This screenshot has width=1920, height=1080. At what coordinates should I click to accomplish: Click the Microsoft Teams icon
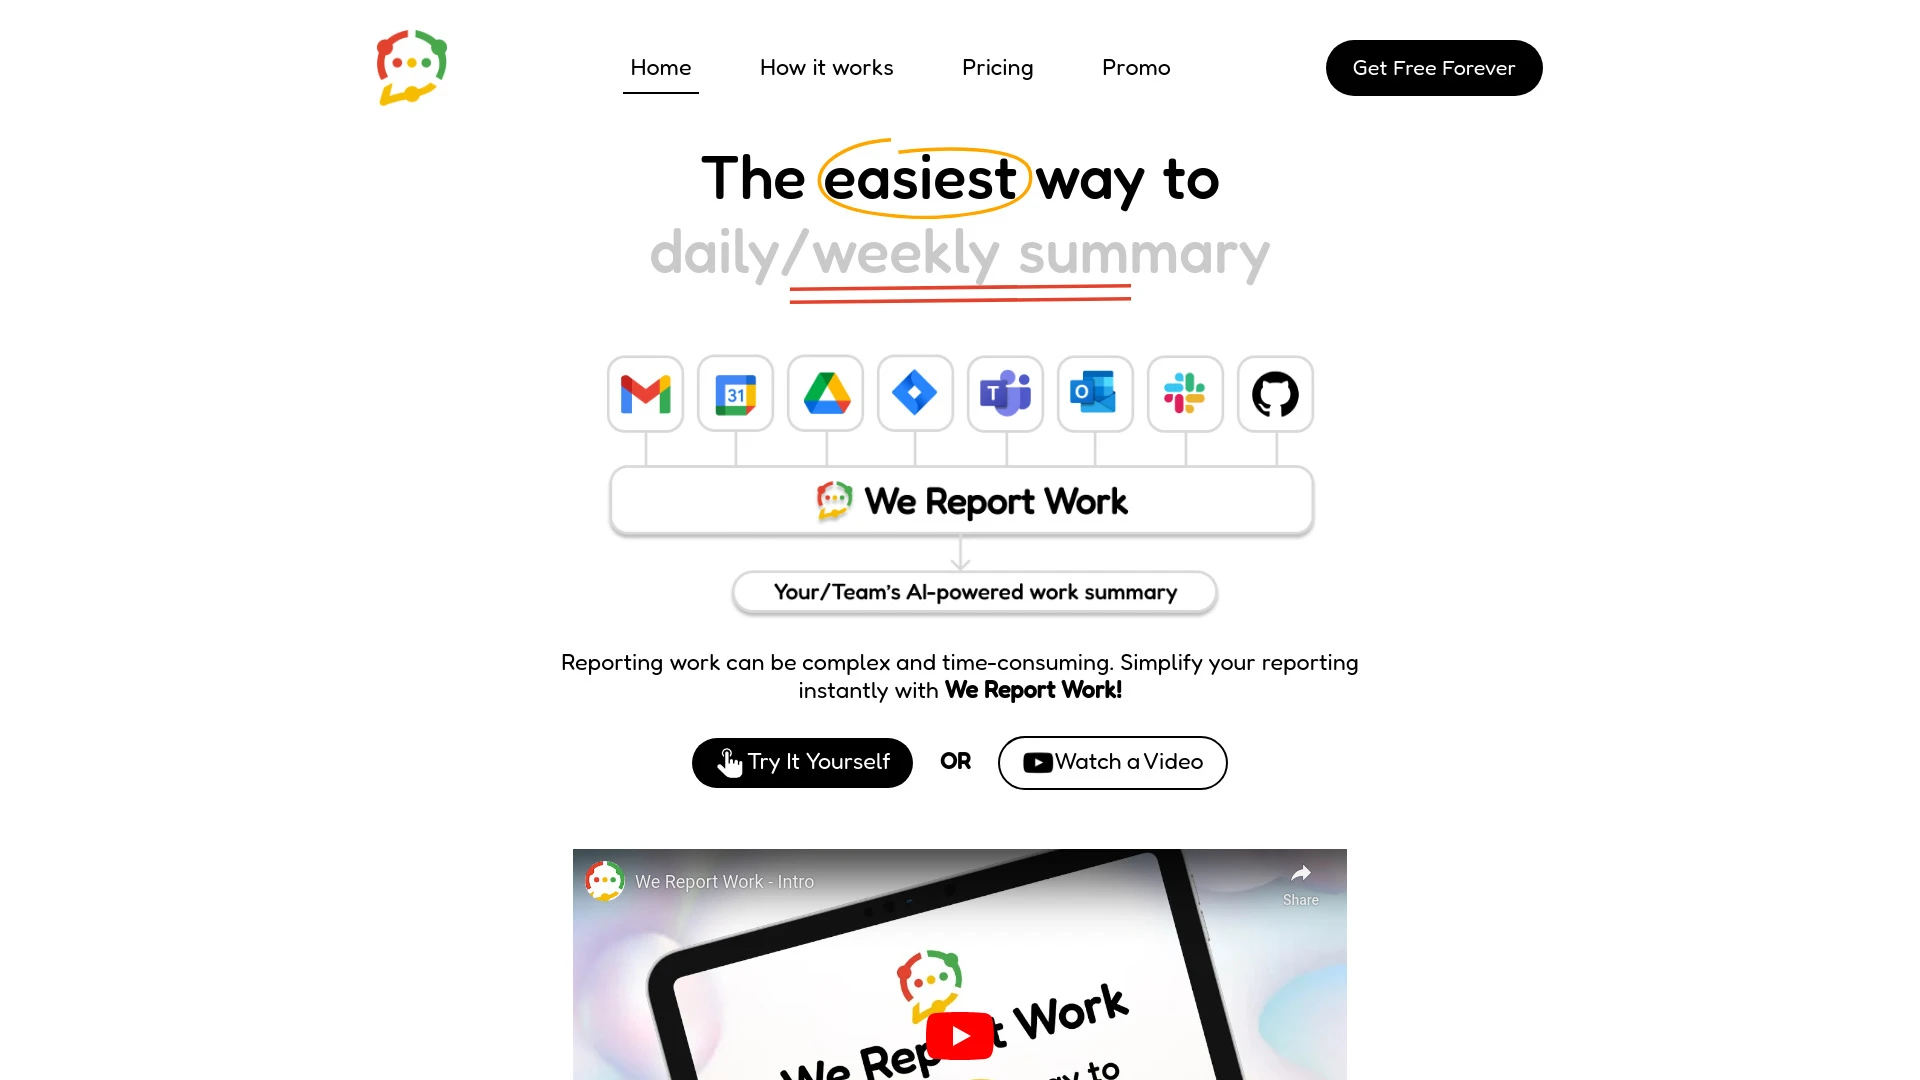[1005, 393]
